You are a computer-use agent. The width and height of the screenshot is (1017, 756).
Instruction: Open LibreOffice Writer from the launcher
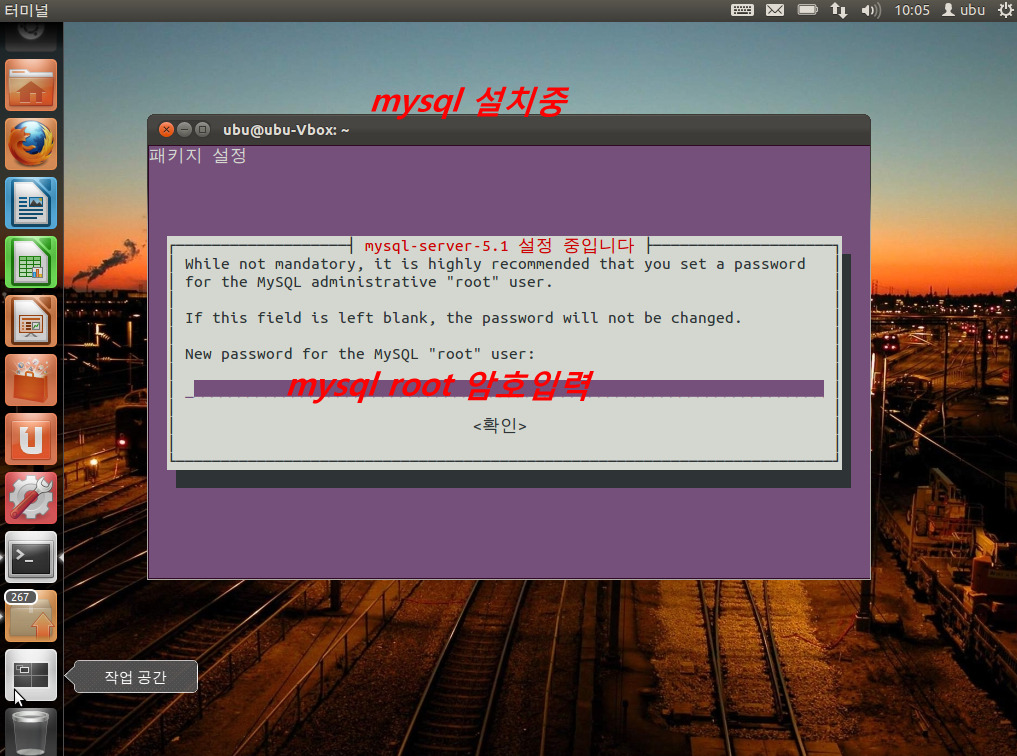31,204
